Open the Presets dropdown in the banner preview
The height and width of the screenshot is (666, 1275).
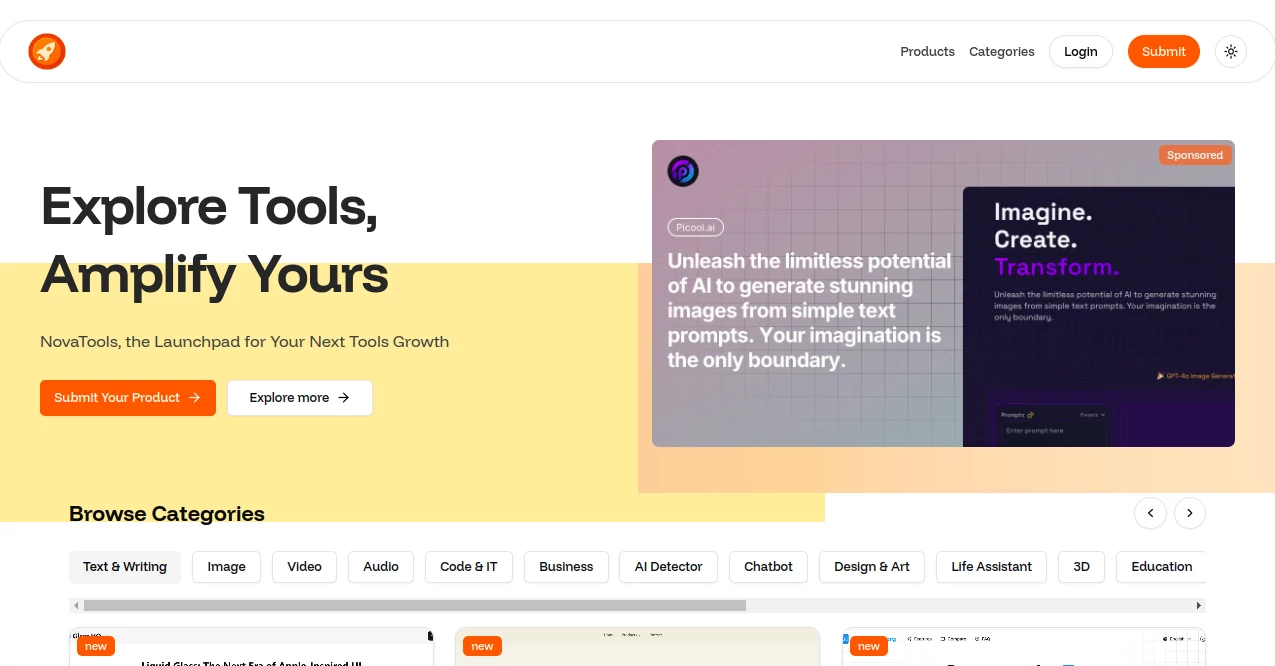[1093, 414]
